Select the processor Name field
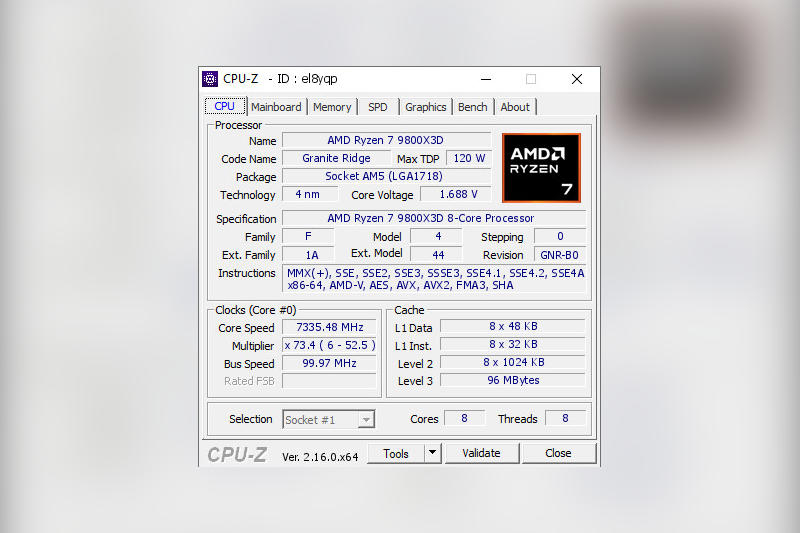The height and width of the screenshot is (533, 800). click(x=386, y=140)
